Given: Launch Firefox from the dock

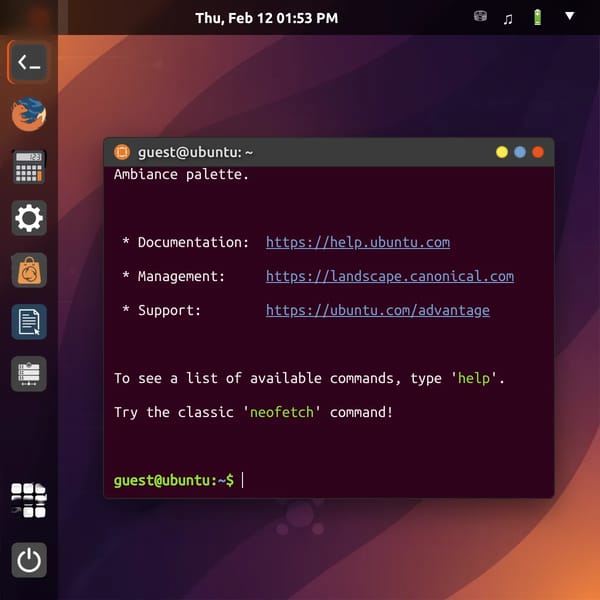Looking at the screenshot, I should coord(29,114).
